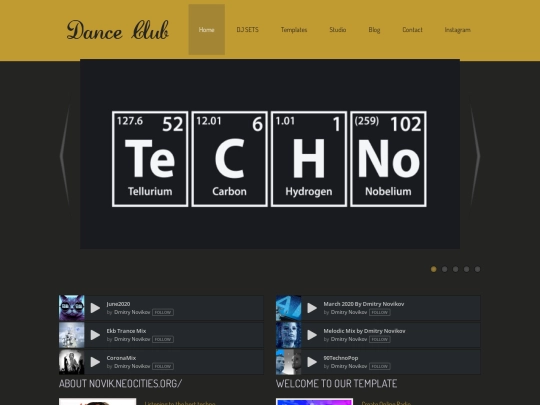Click the 90TechnoPop cover thumbnail
The image size is (540, 405).
point(289,362)
